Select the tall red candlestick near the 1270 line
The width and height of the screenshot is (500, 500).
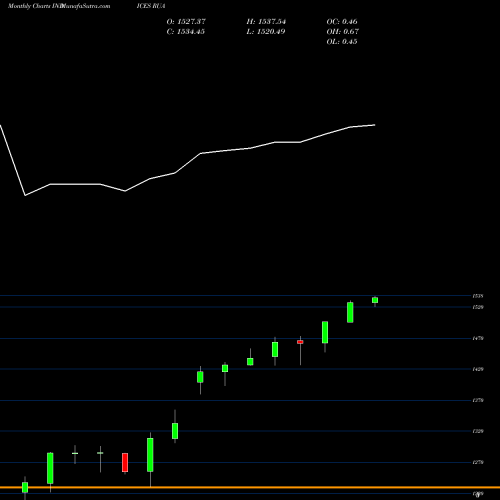(x=125, y=462)
